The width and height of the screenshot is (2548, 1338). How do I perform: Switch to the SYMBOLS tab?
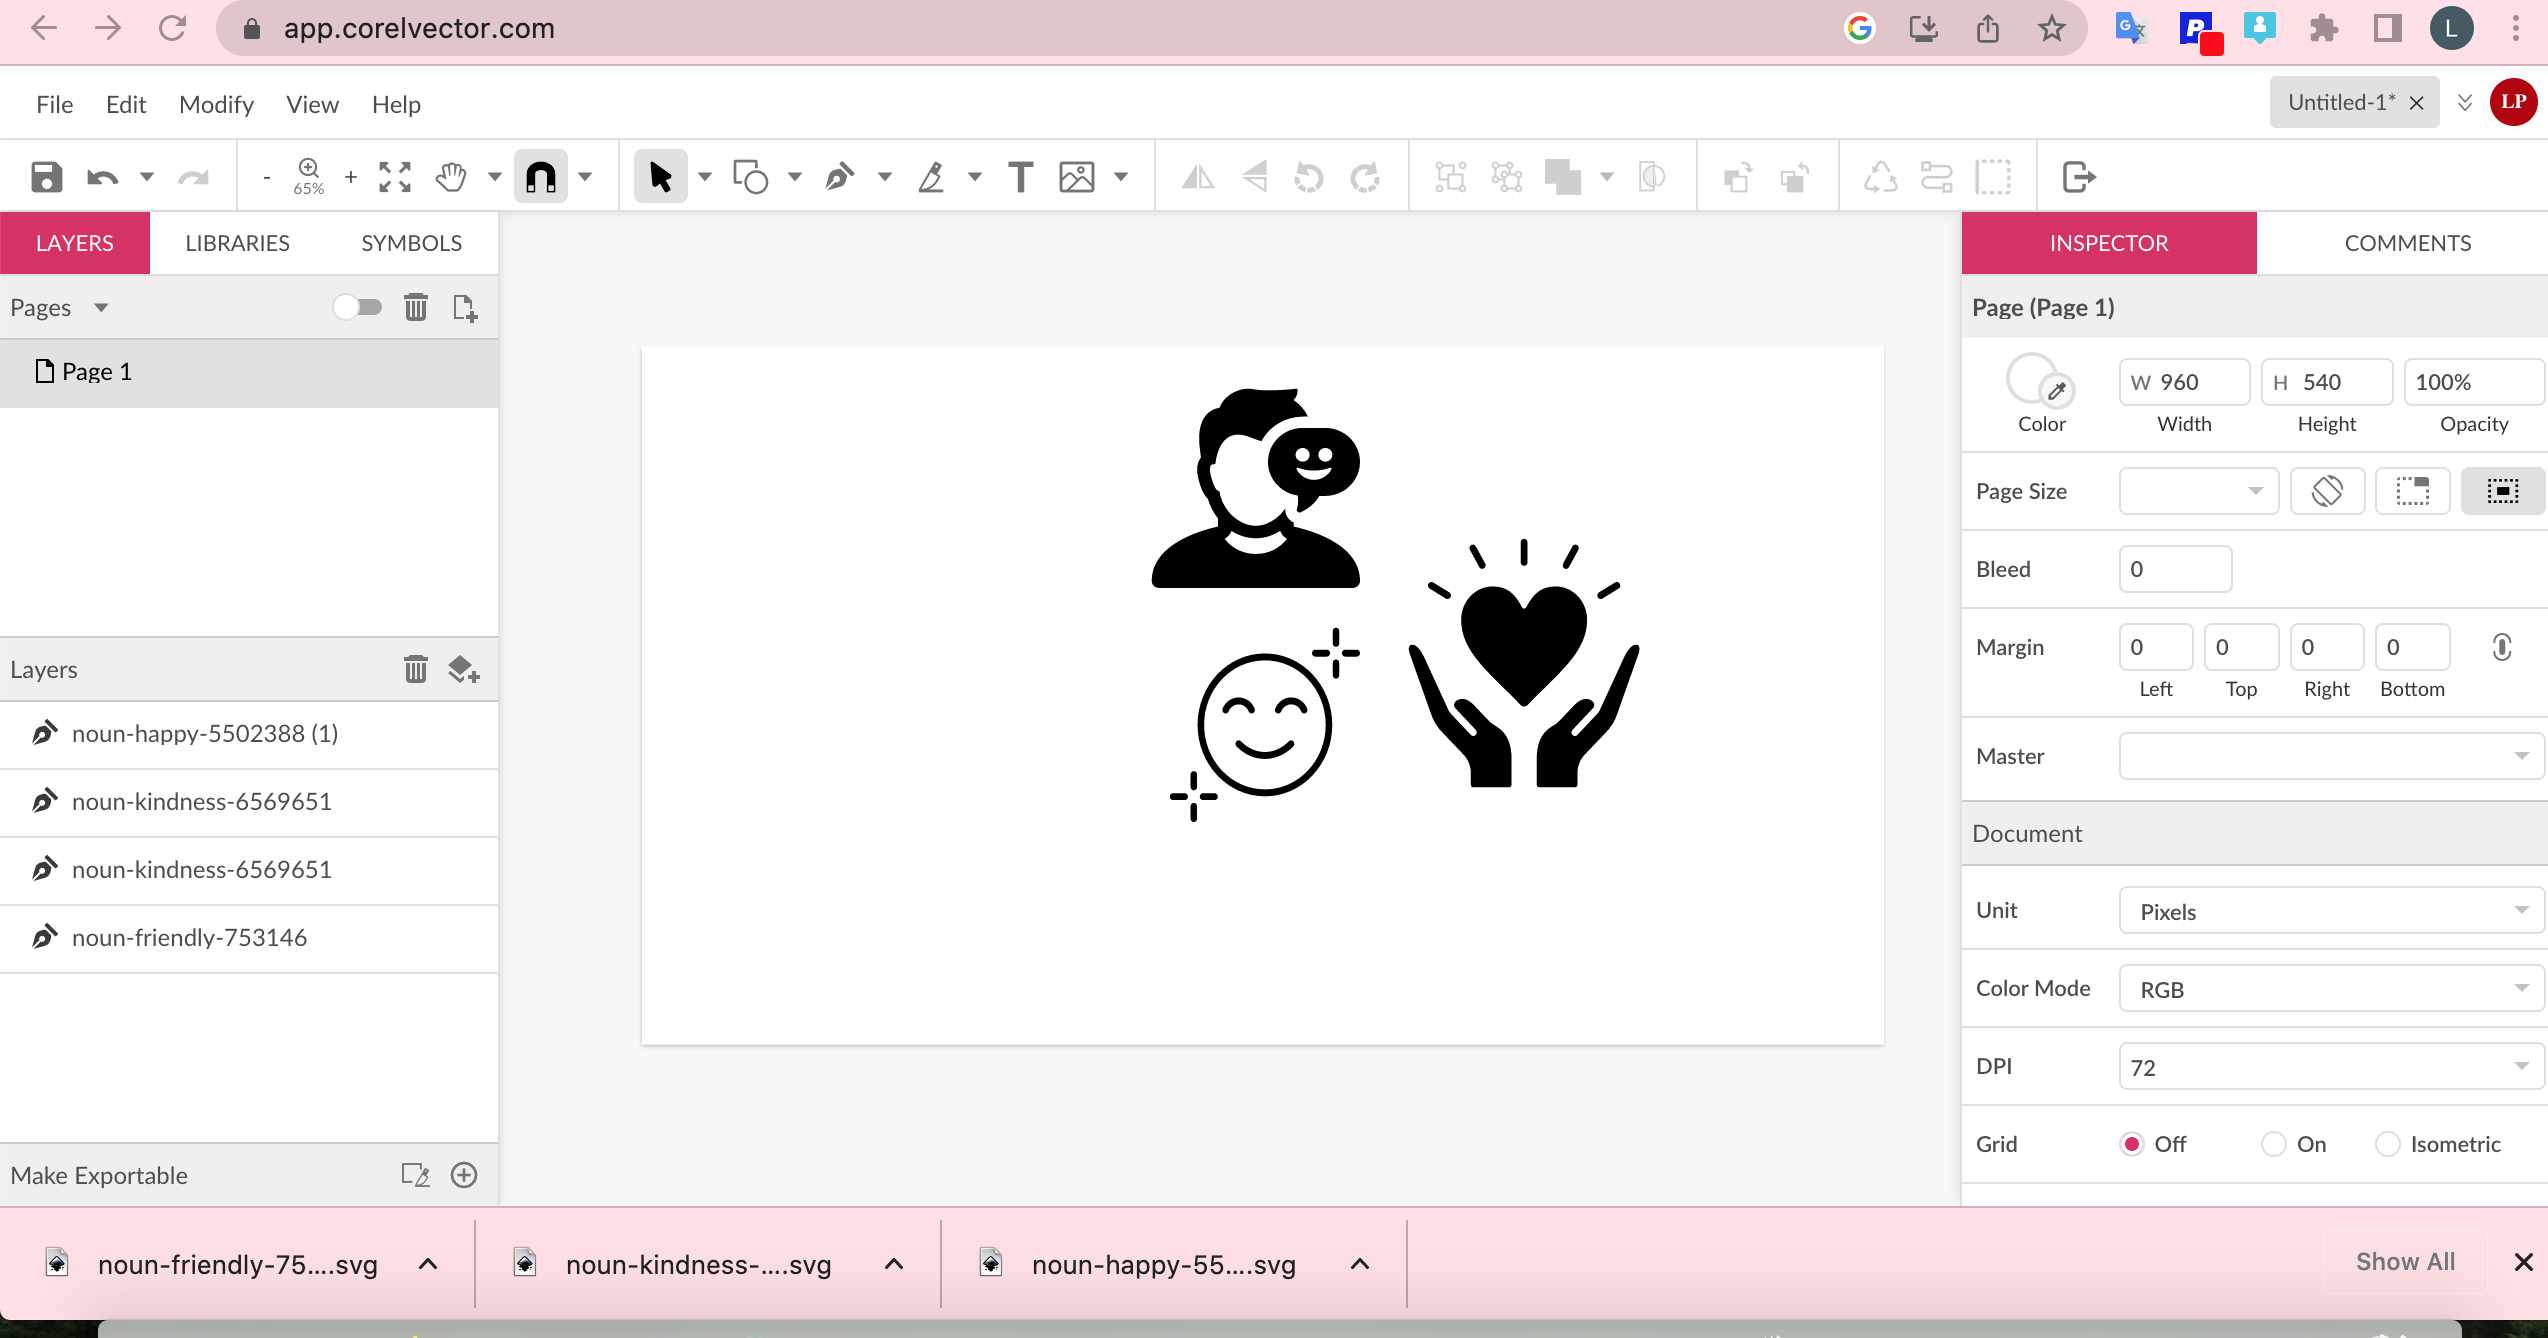412,243
